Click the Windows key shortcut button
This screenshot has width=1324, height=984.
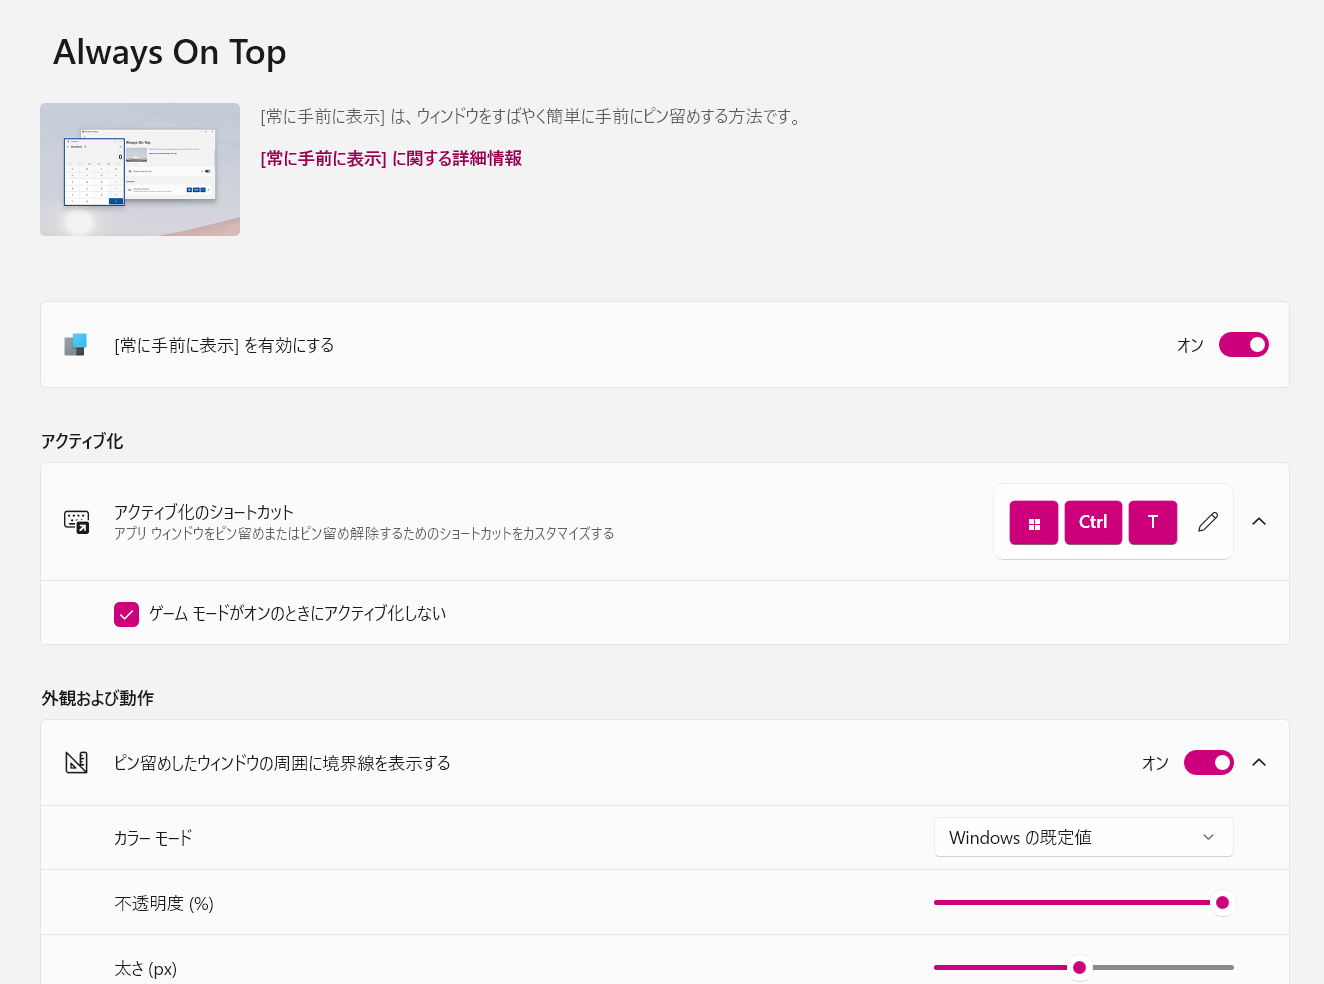click(1034, 523)
